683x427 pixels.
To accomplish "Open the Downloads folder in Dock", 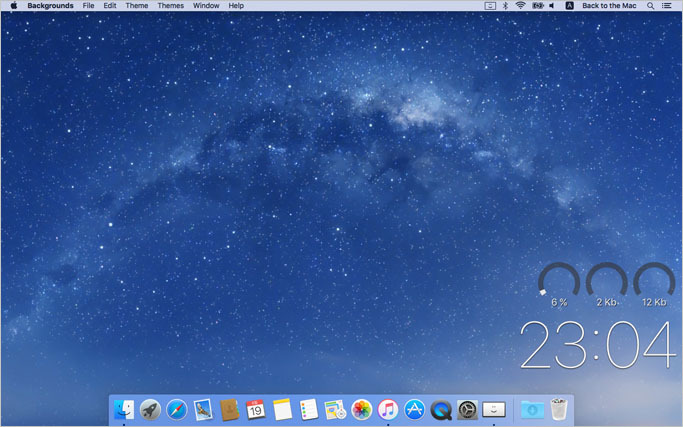I will (x=532, y=410).
